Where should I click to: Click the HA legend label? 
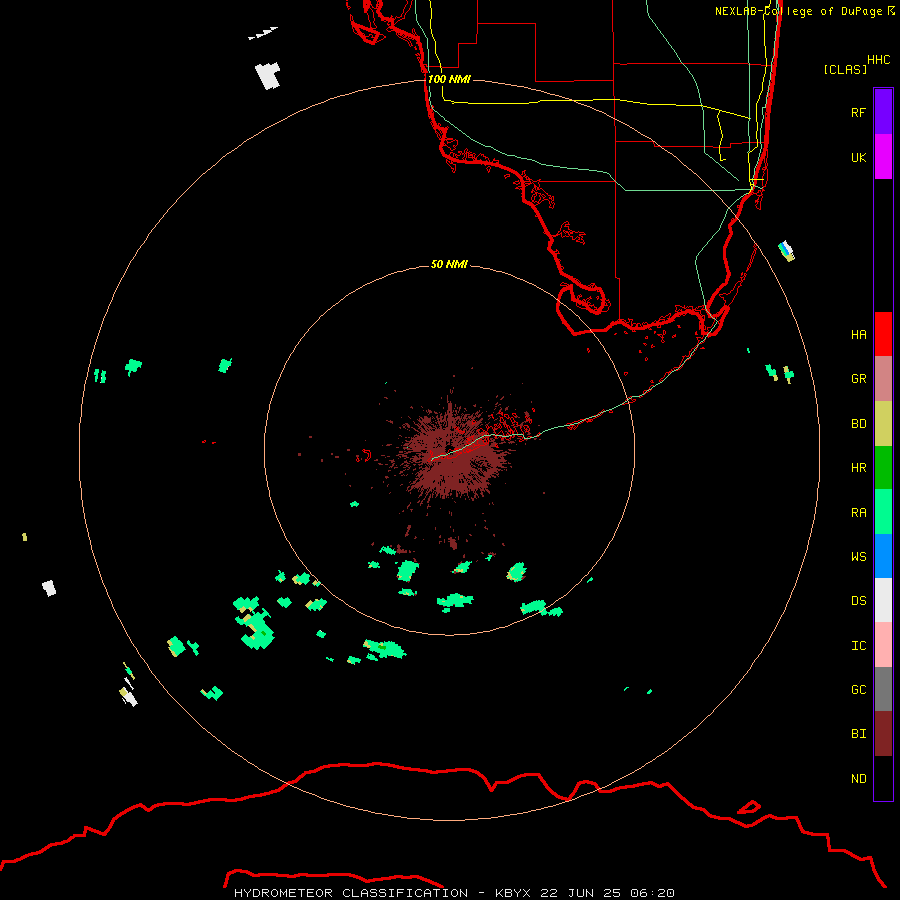click(858, 334)
